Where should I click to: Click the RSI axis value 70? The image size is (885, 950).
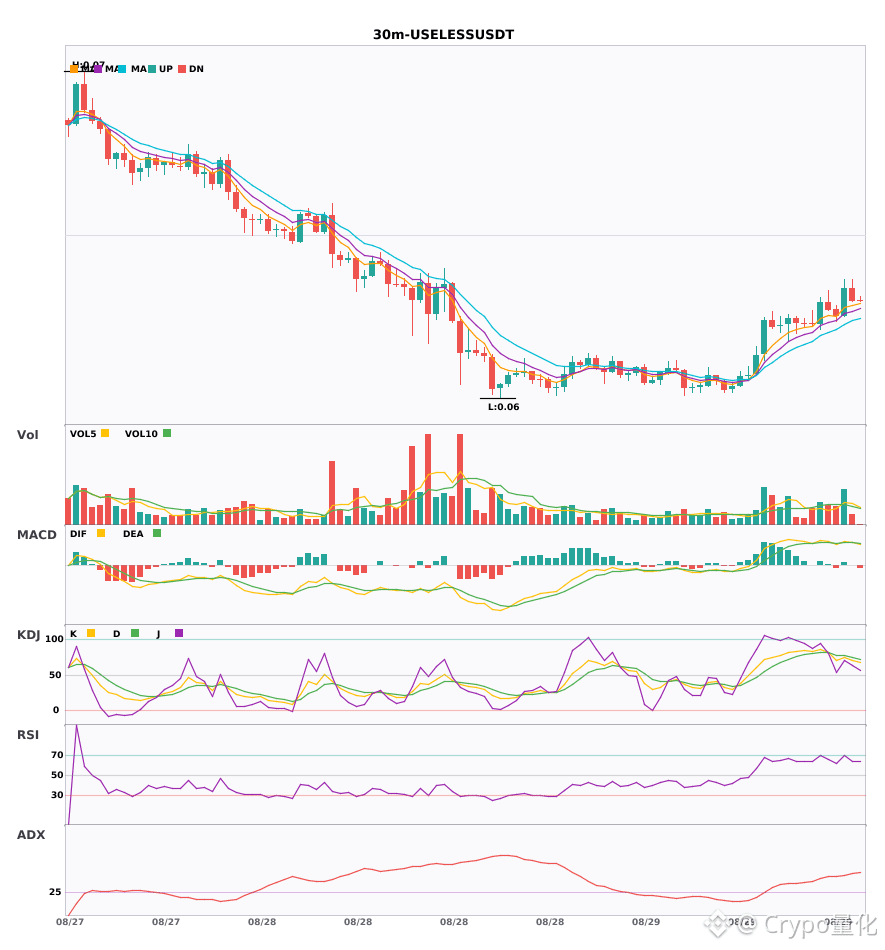click(58, 755)
